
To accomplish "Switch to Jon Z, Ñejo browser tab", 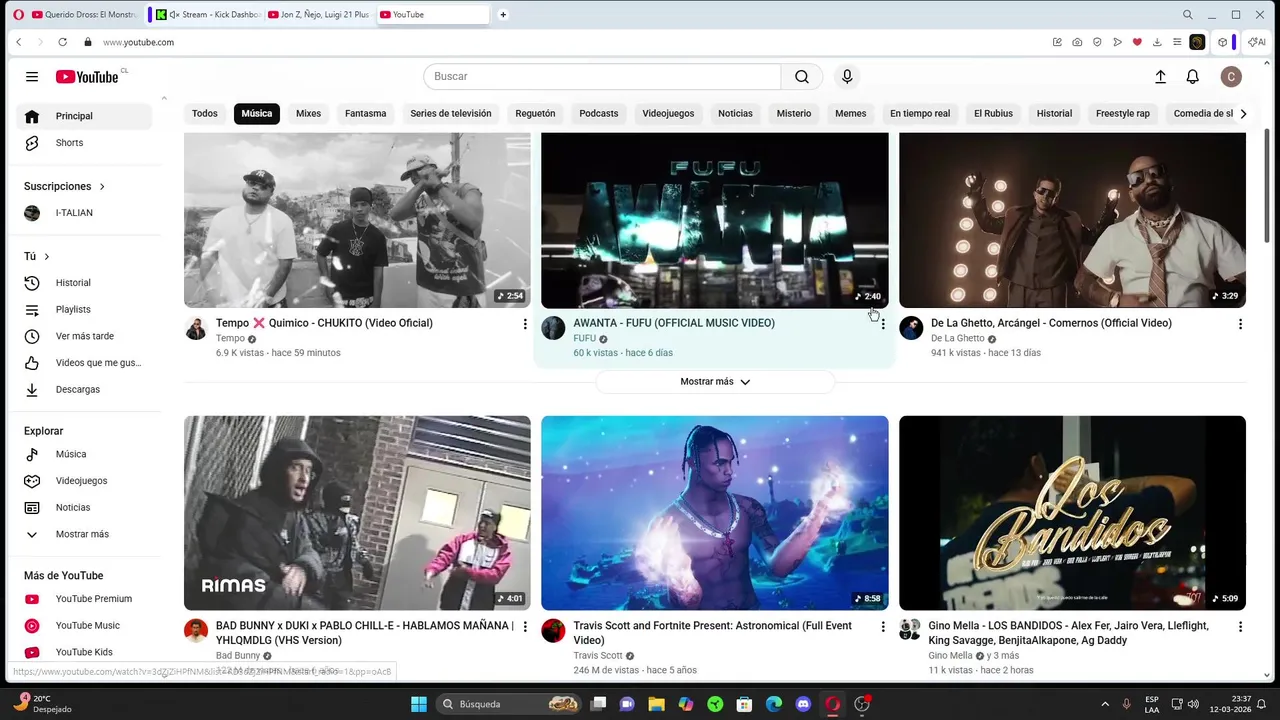I will click(x=318, y=15).
